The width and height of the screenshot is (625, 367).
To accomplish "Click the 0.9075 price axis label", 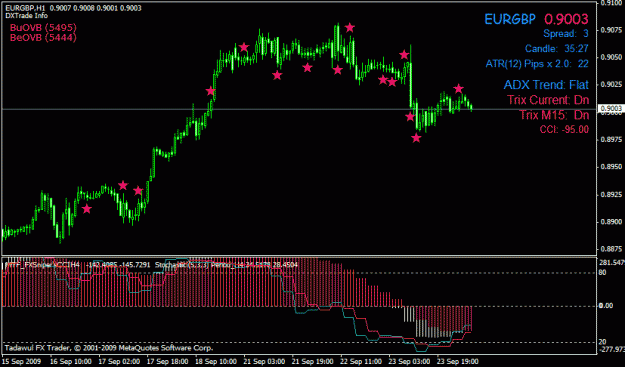I will pos(612,30).
